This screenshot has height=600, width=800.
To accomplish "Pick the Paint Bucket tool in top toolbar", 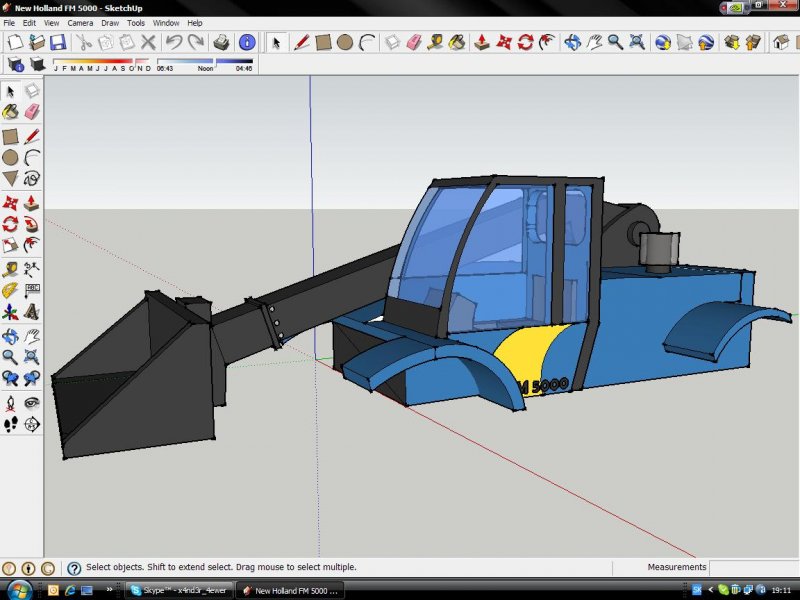I will 457,42.
